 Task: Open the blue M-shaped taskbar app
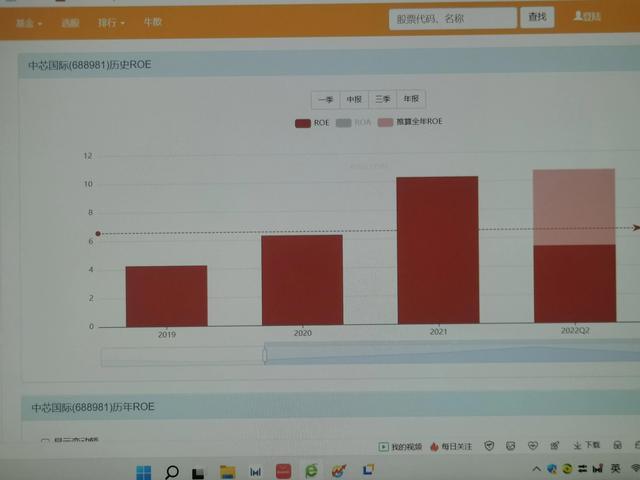(256, 472)
